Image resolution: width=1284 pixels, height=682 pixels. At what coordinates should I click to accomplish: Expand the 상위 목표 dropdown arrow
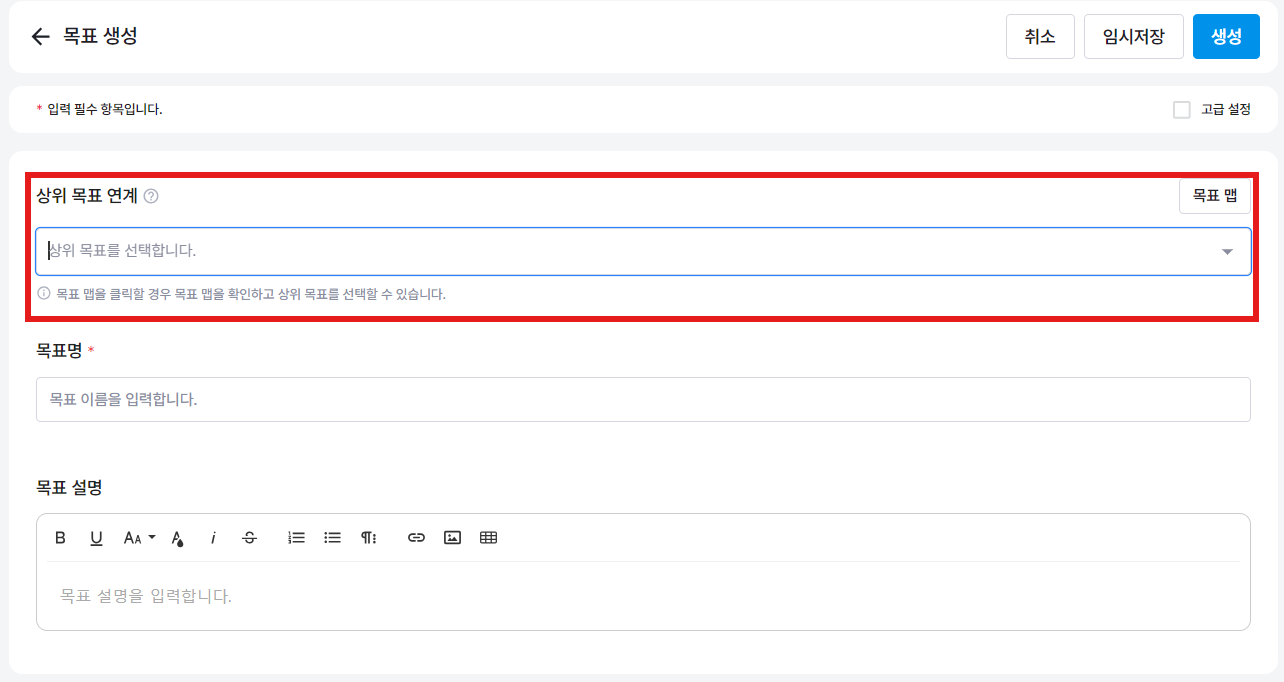pos(1227,252)
